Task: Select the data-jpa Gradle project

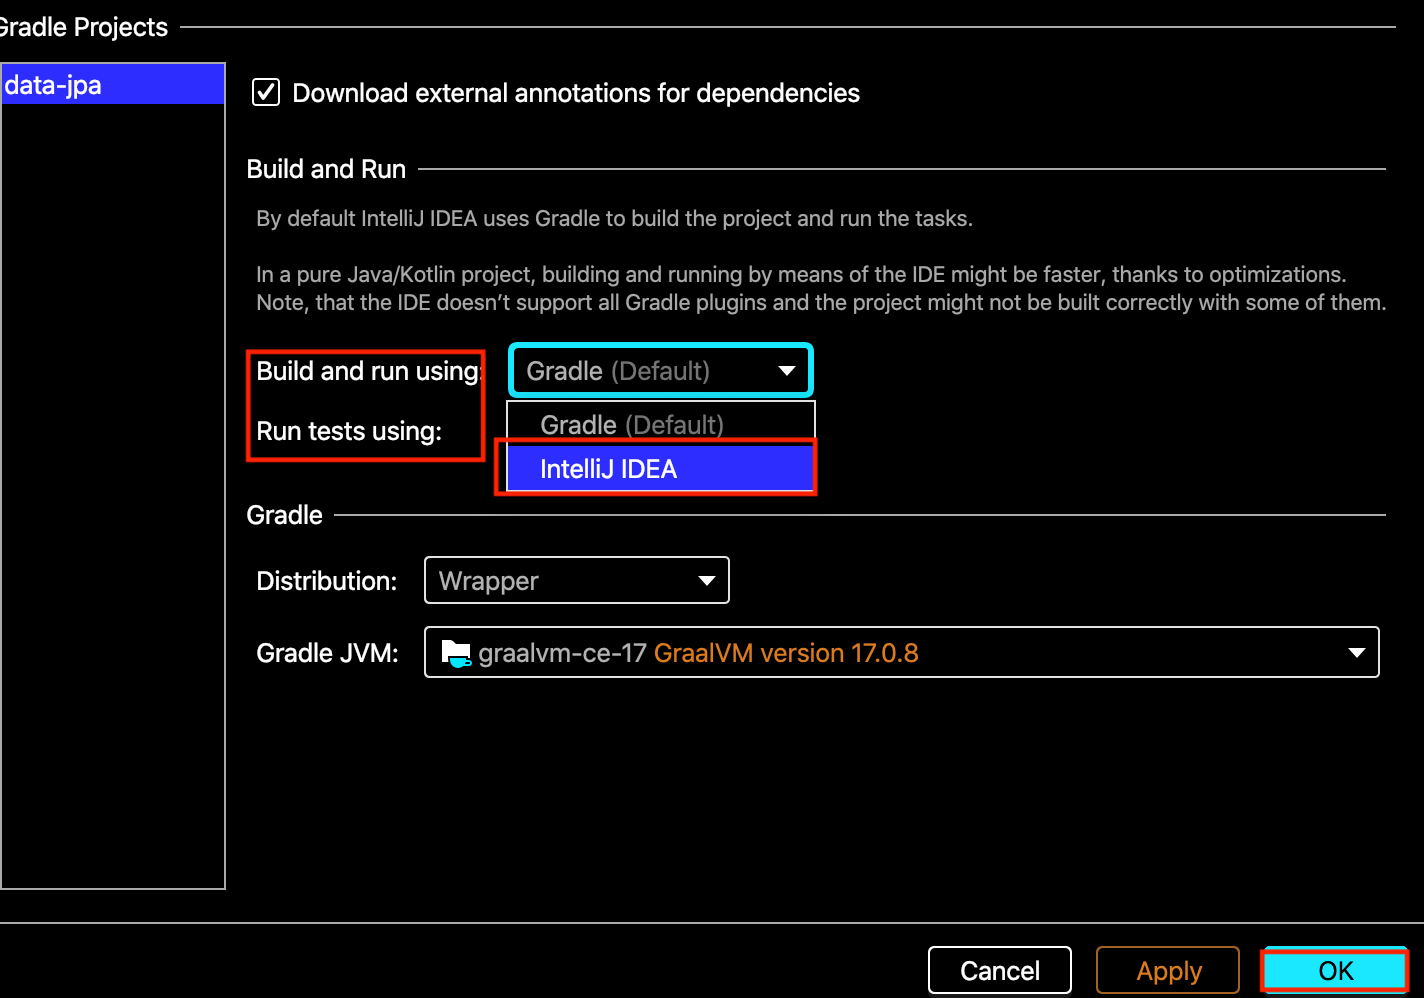Action: pos(113,85)
